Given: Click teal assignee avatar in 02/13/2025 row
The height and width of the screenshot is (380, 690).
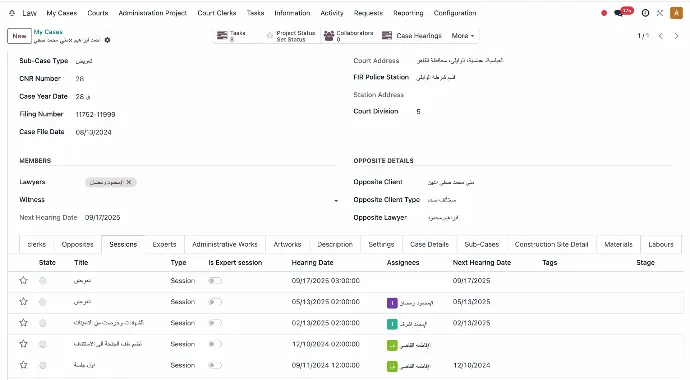Looking at the screenshot, I should pos(392,324).
